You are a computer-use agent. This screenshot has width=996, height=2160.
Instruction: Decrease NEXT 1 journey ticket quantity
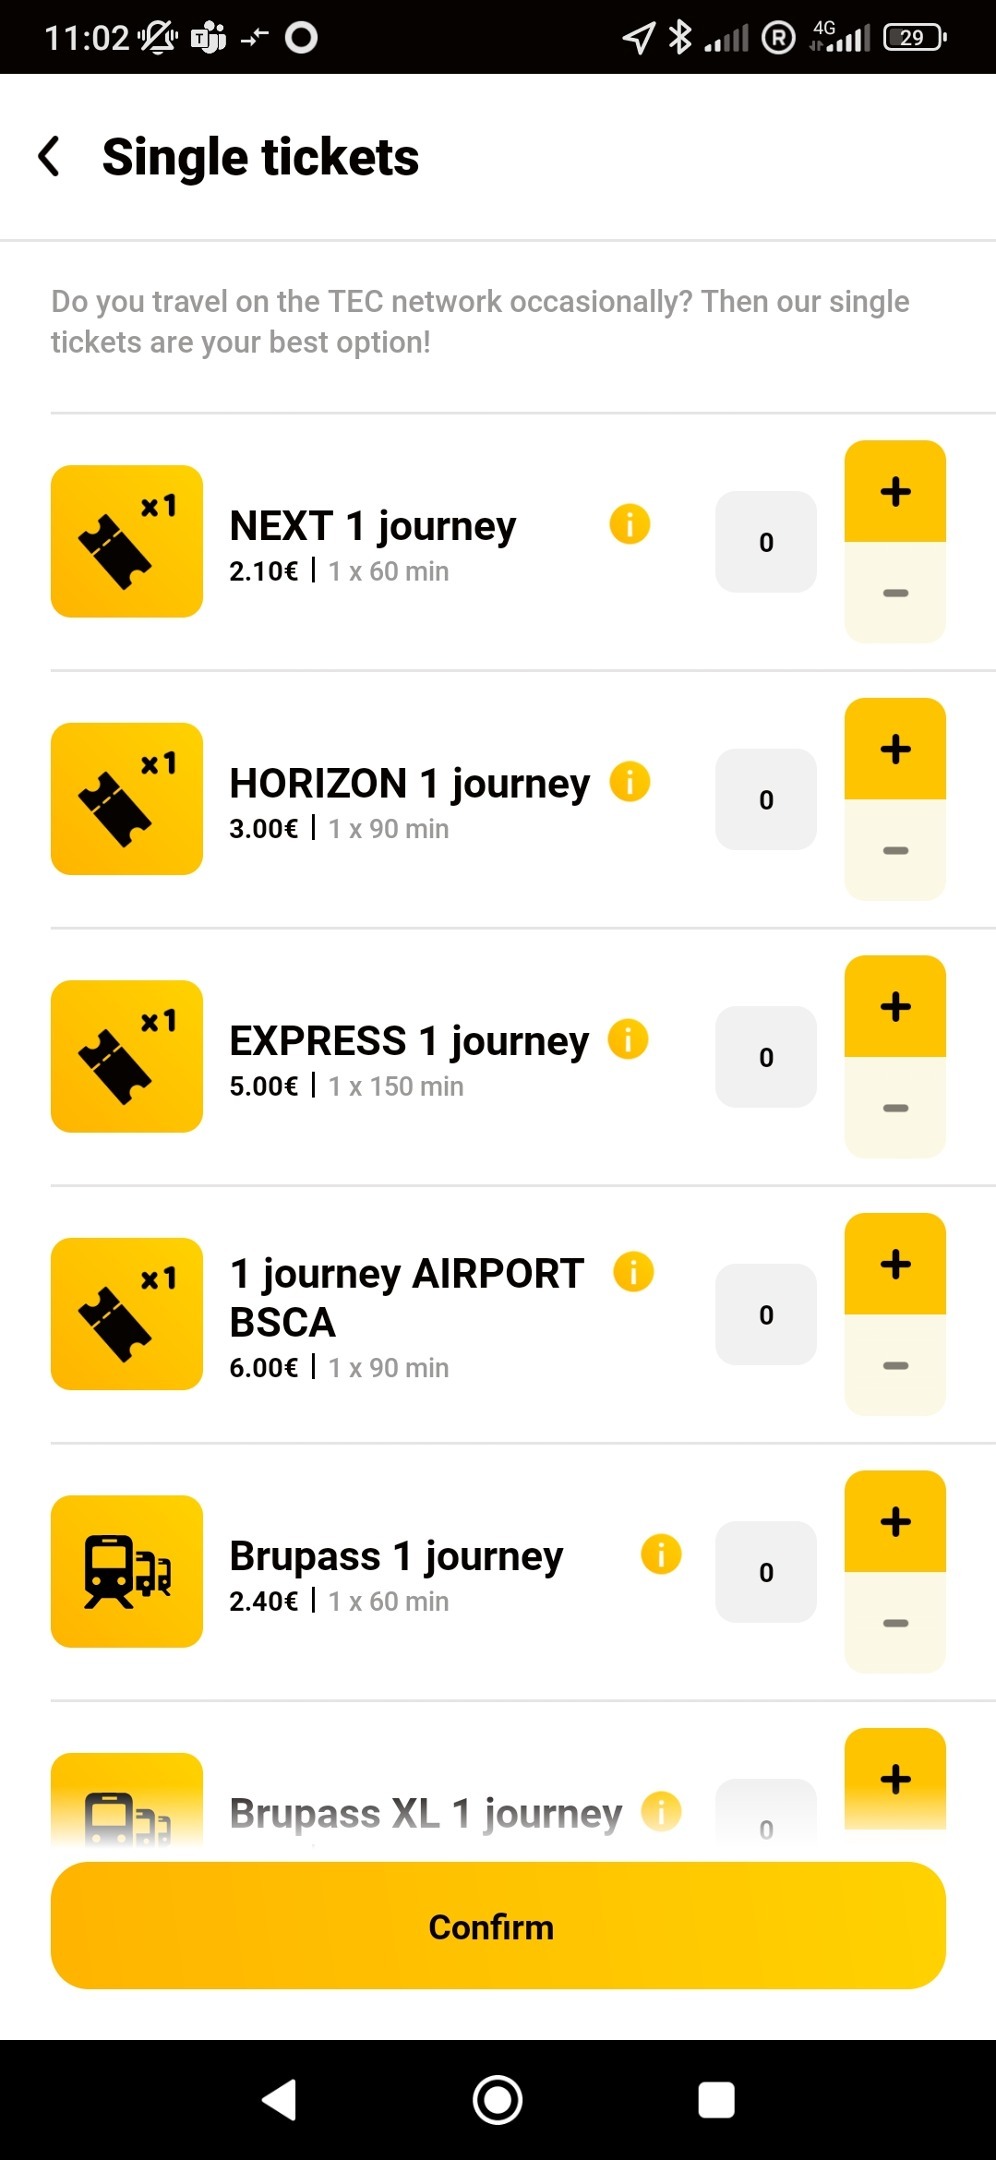coord(895,593)
